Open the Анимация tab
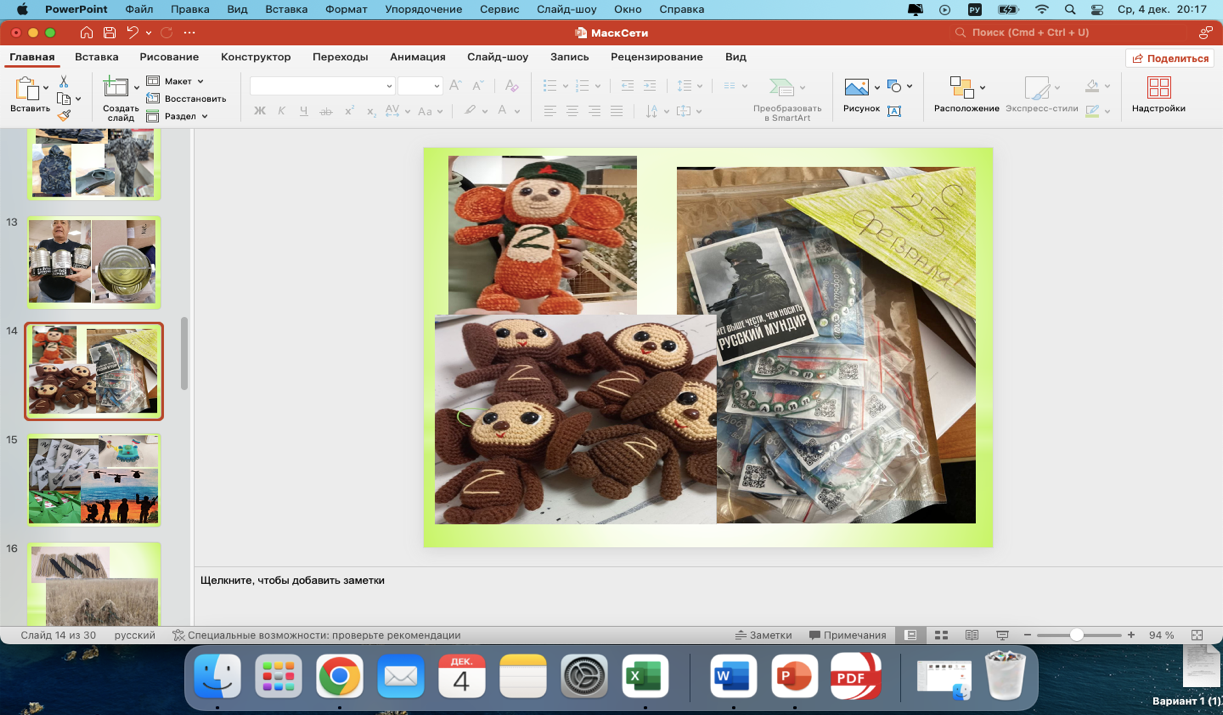The image size is (1223, 715). point(418,57)
